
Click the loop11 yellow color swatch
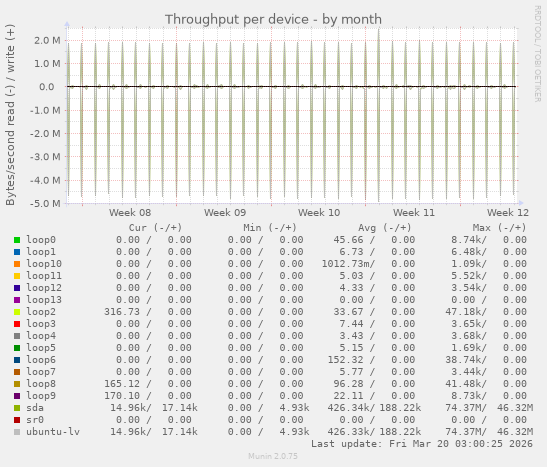click(x=17, y=276)
